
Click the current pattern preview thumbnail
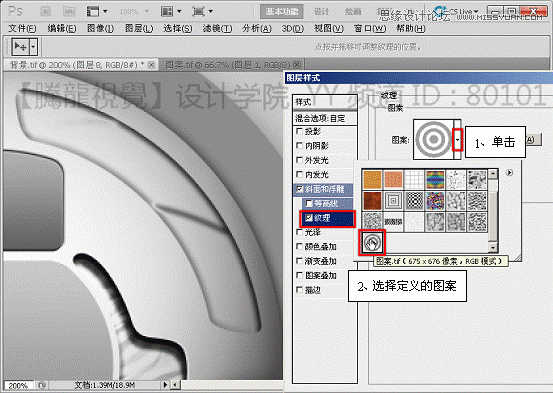click(434, 139)
